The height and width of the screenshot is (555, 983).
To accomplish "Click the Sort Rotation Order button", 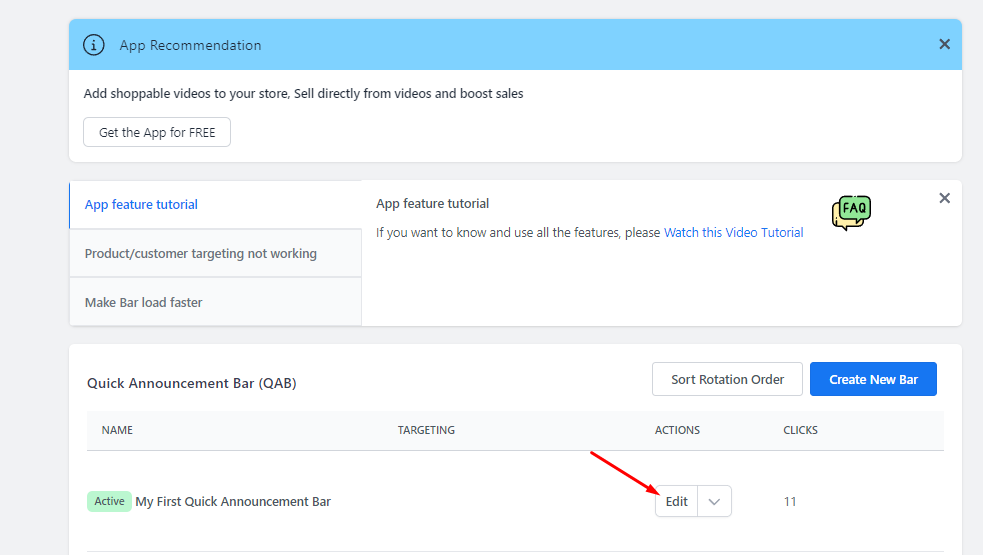I will (727, 379).
